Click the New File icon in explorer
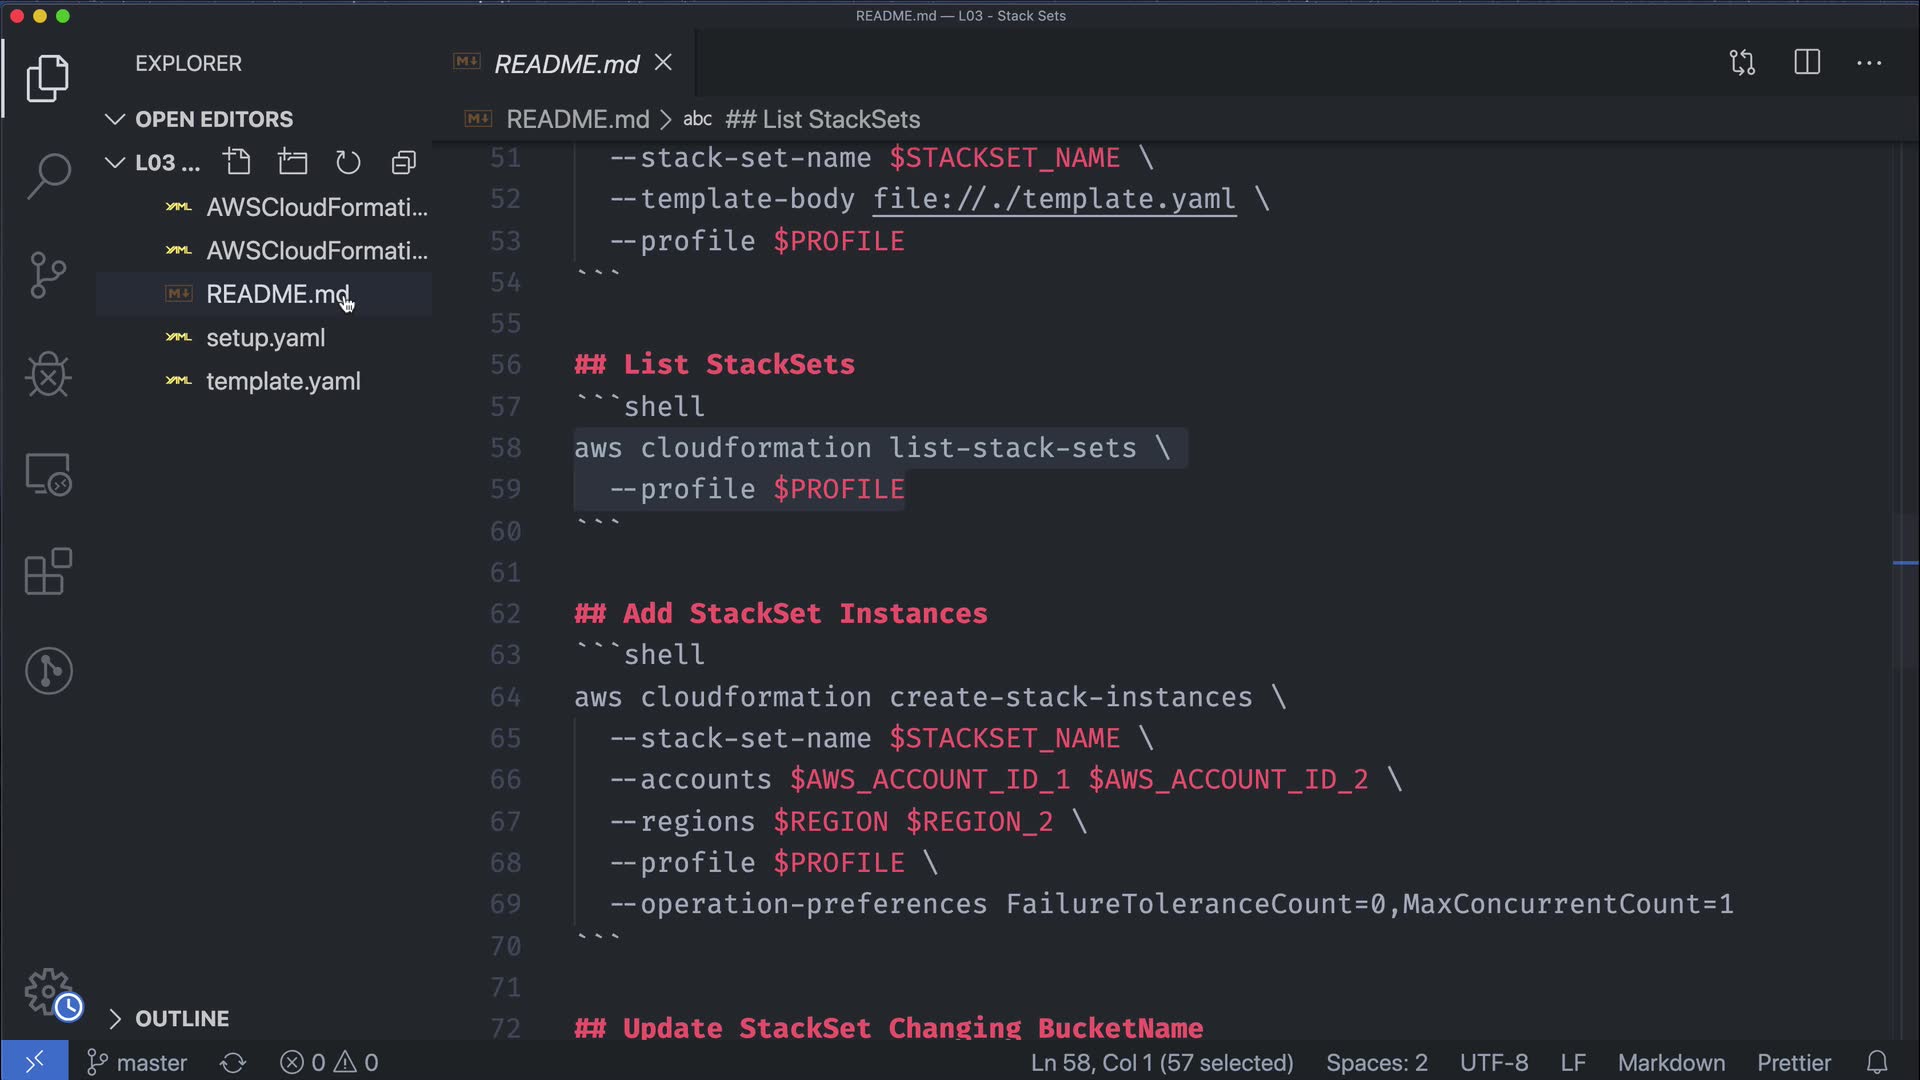 pos(238,162)
